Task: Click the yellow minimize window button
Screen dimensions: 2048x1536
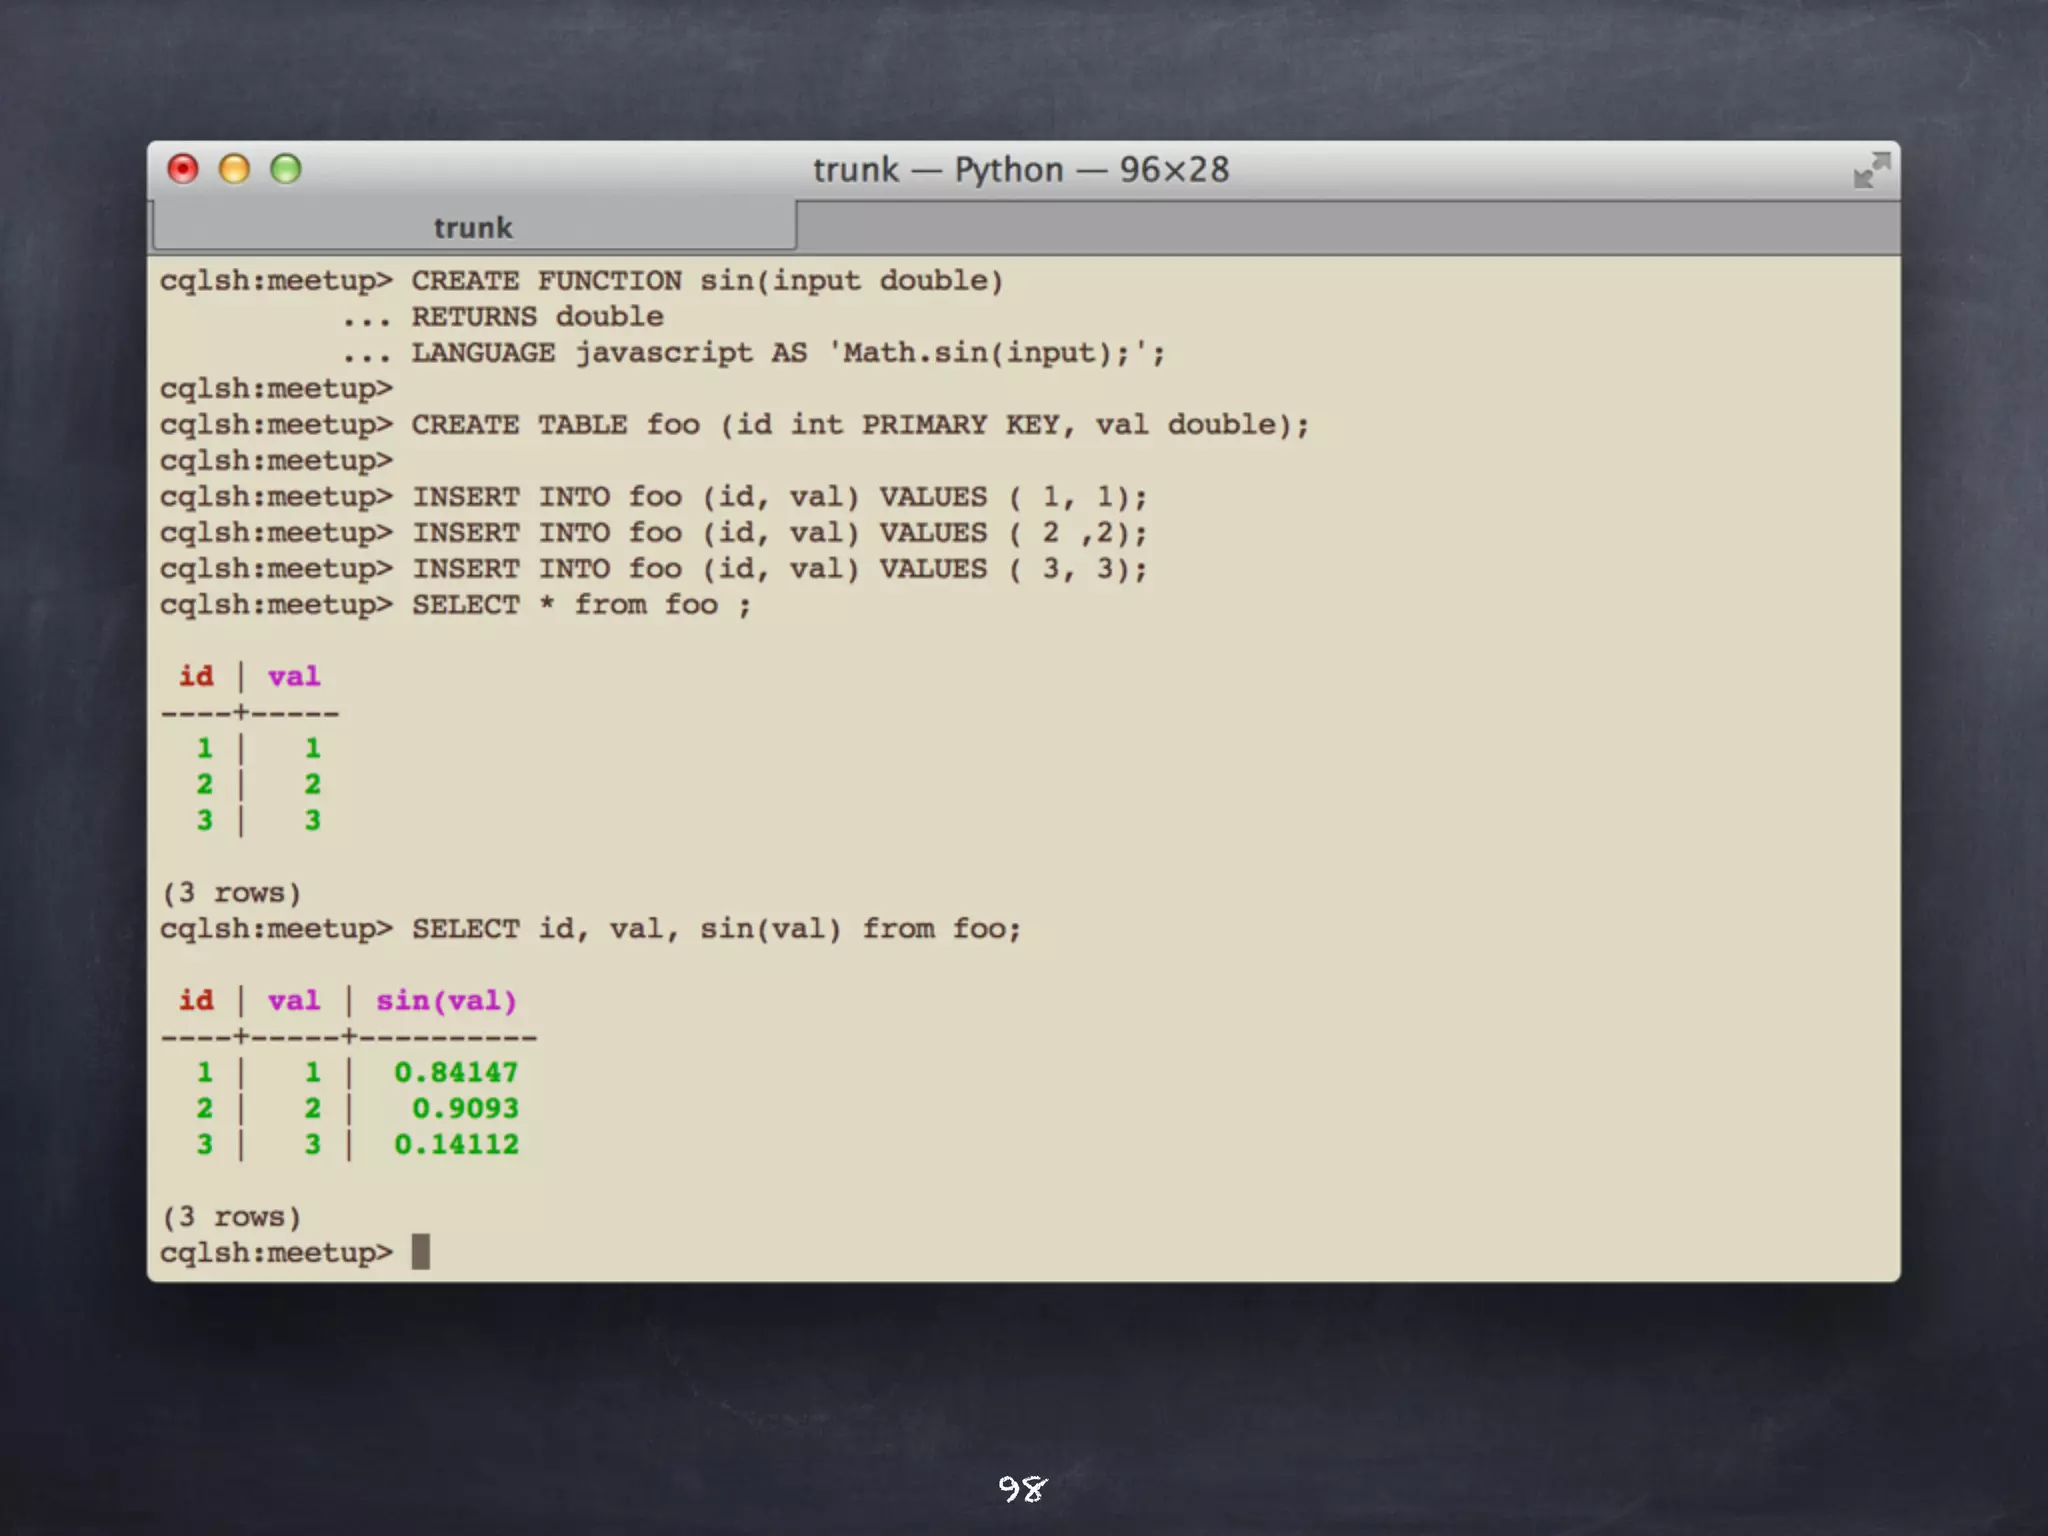Action: point(234,169)
